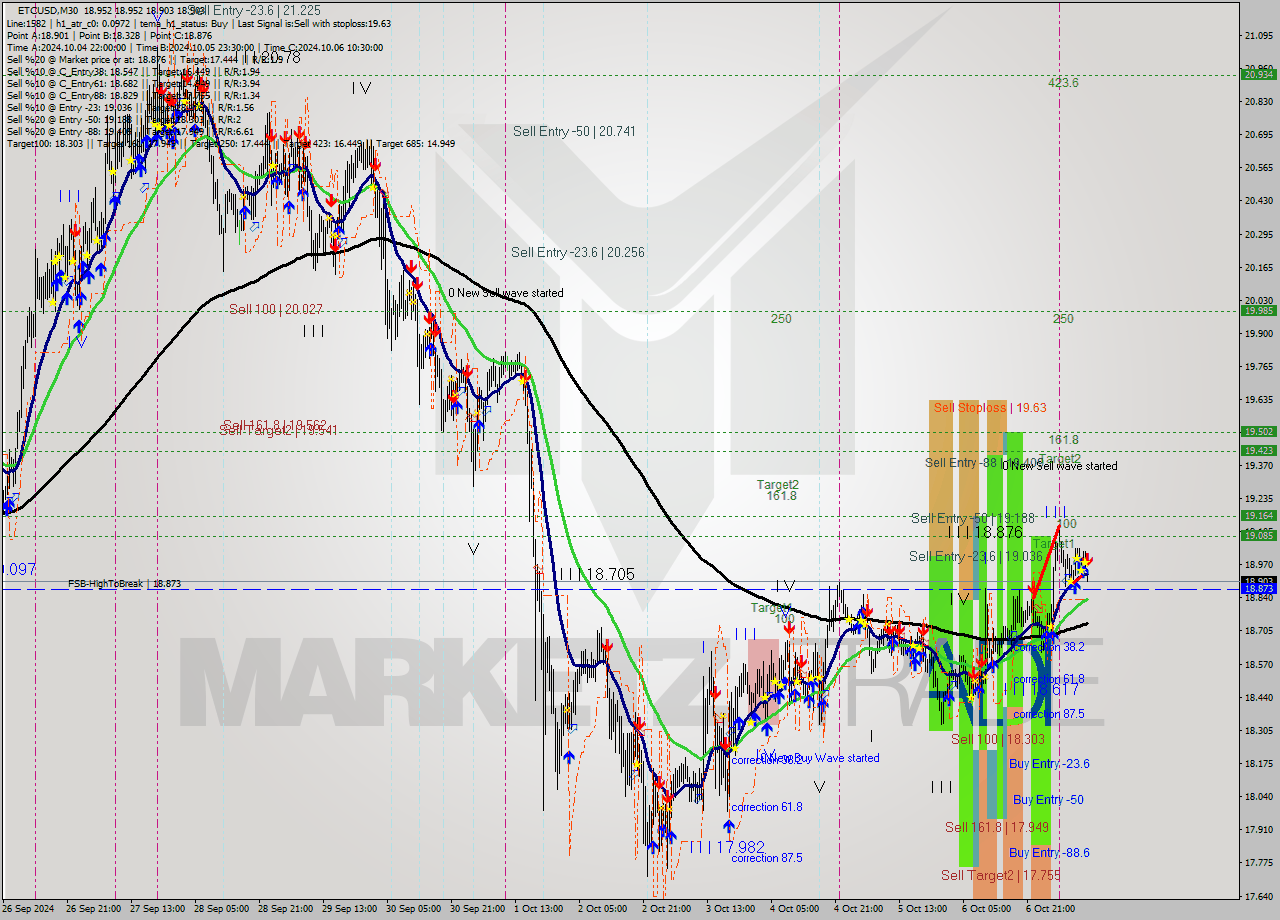
Task: Select the 19.985 price tag on axis
Action: (x=1258, y=310)
